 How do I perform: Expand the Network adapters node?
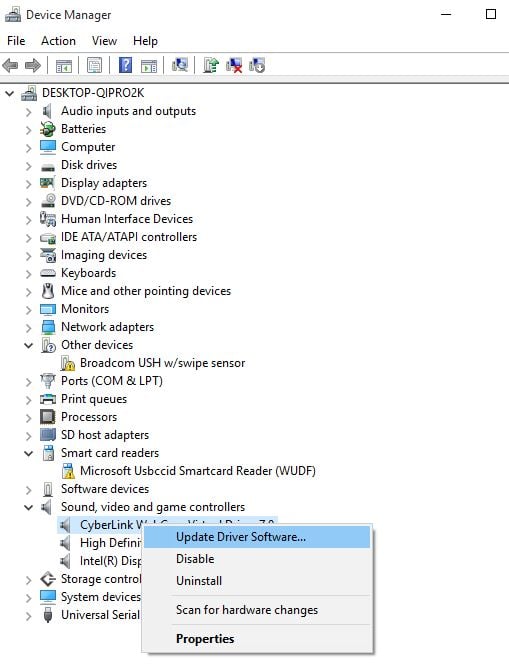[28, 327]
